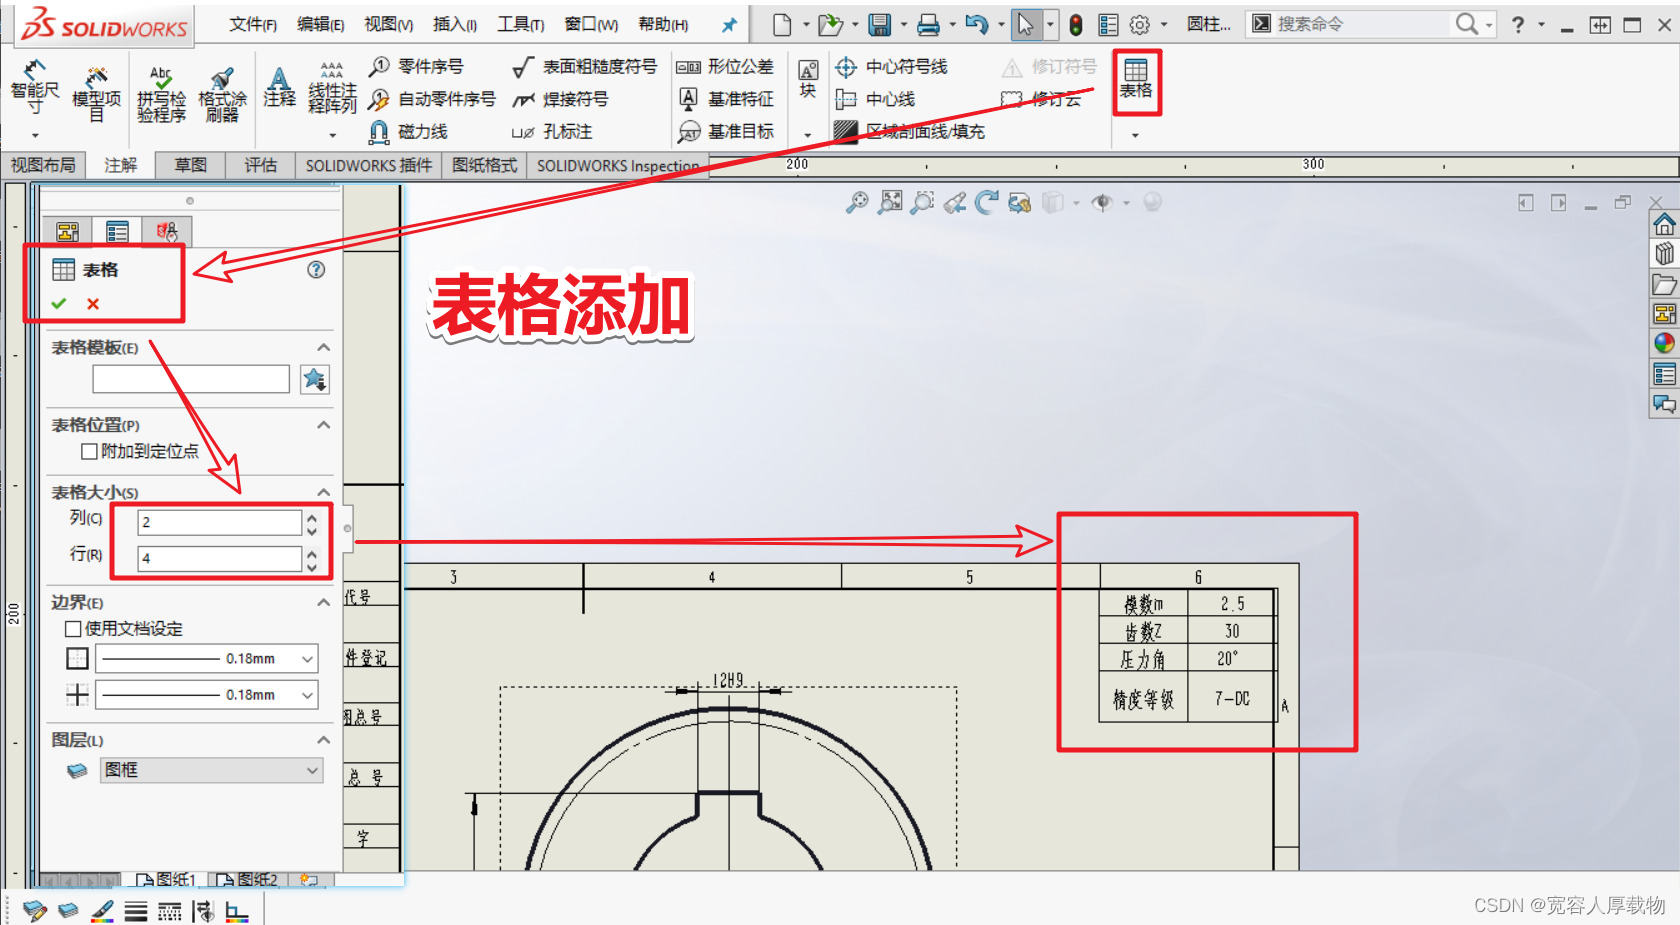Cancel table with red X
Screen dimensions: 1680x925
(x=93, y=303)
